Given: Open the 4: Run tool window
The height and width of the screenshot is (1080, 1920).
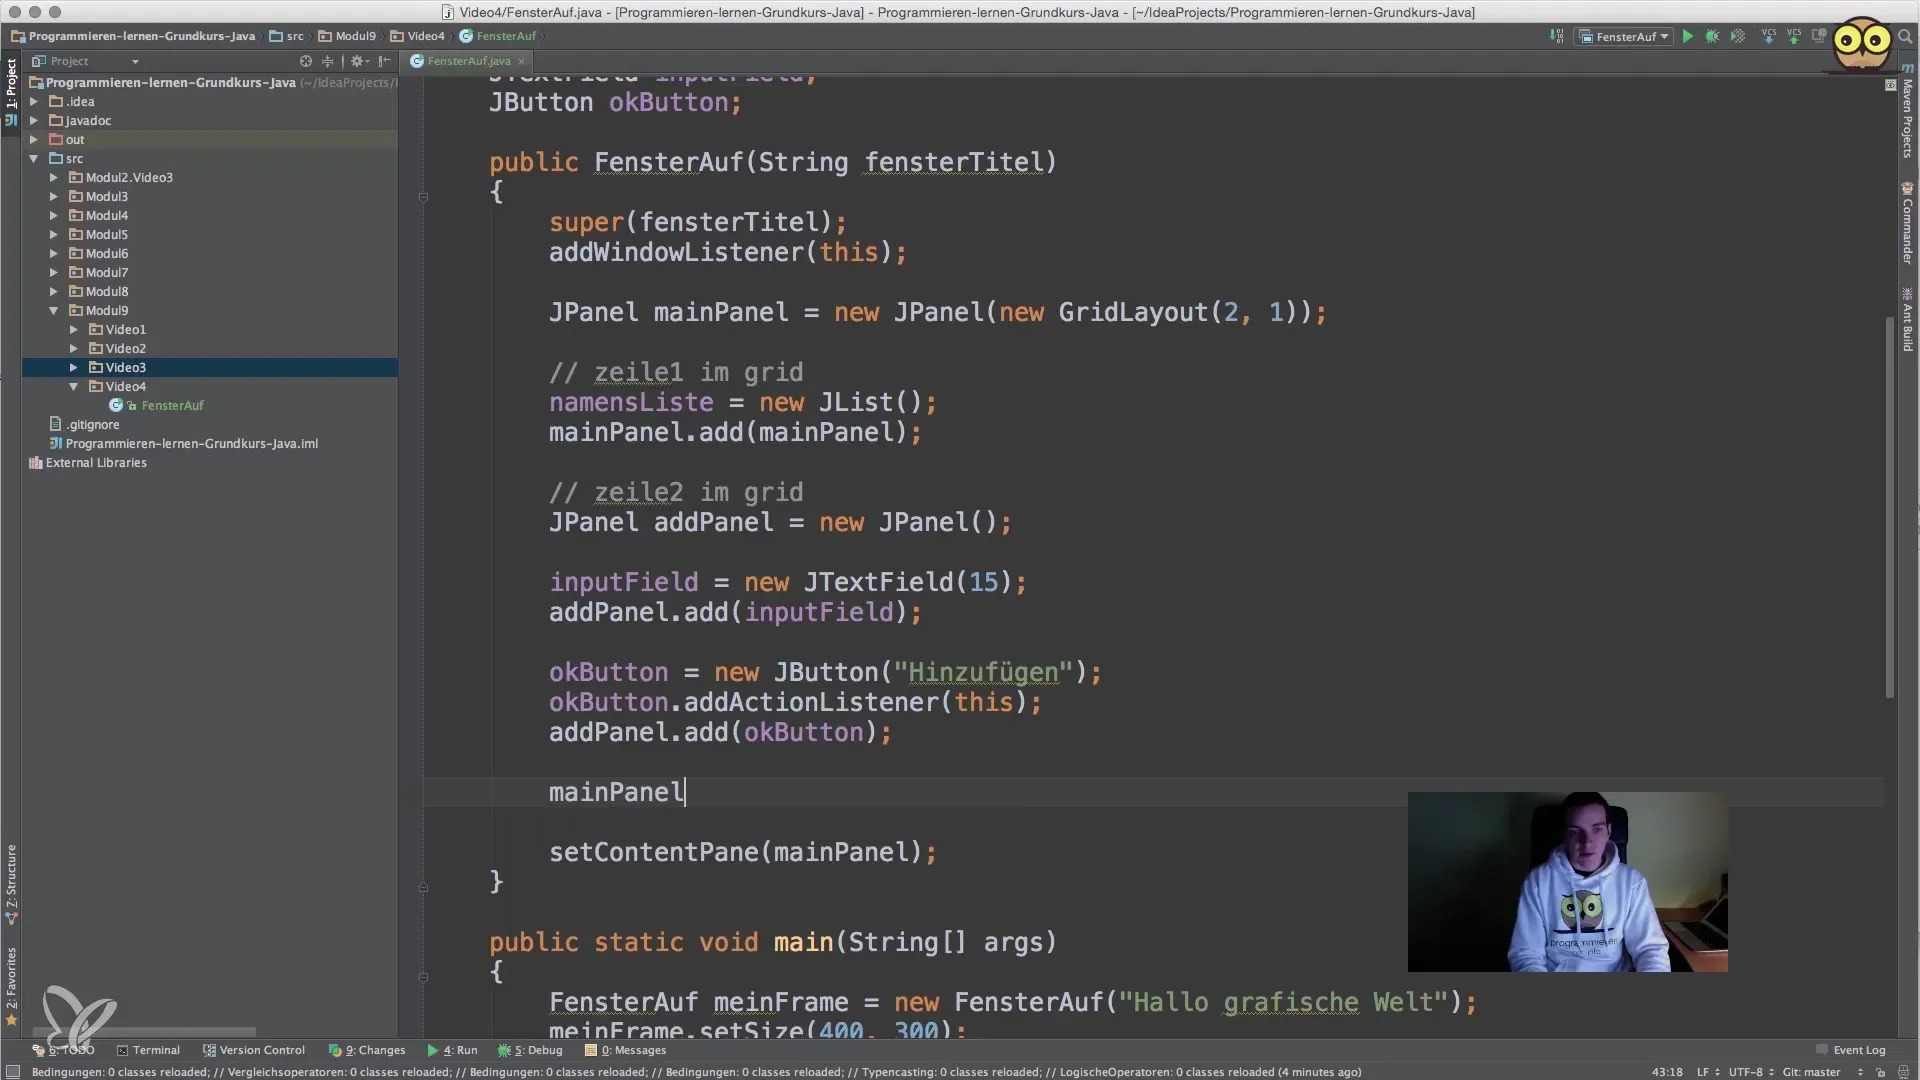Looking at the screenshot, I should [452, 1050].
